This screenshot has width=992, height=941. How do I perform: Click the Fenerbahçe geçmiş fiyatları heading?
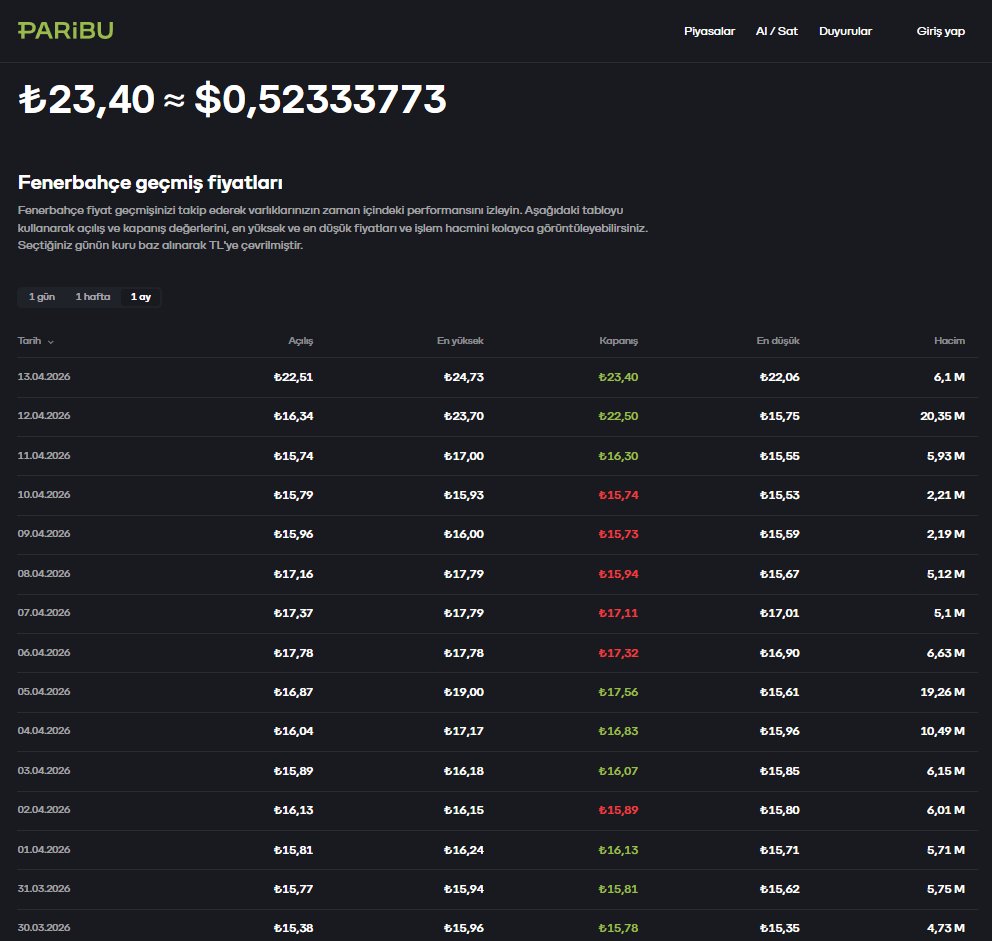tap(150, 183)
